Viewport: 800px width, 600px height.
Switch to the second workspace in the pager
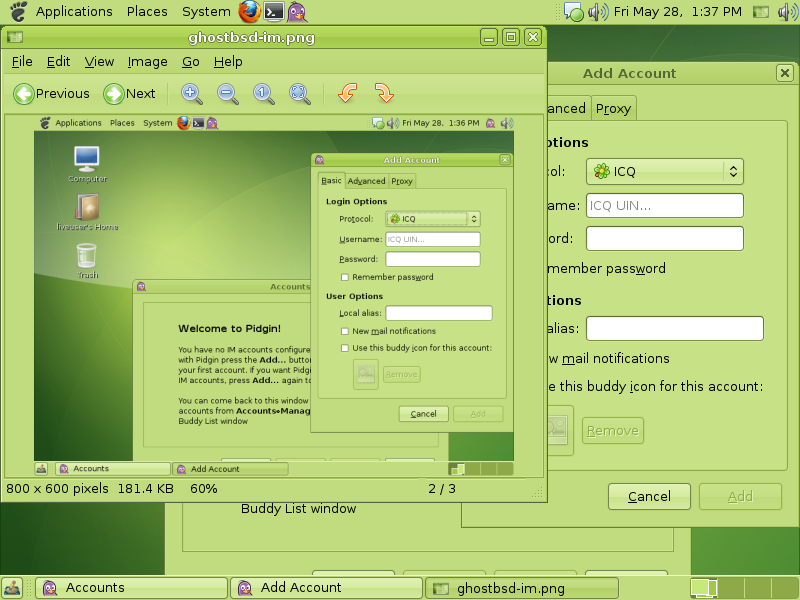pyautogui.click(x=731, y=588)
